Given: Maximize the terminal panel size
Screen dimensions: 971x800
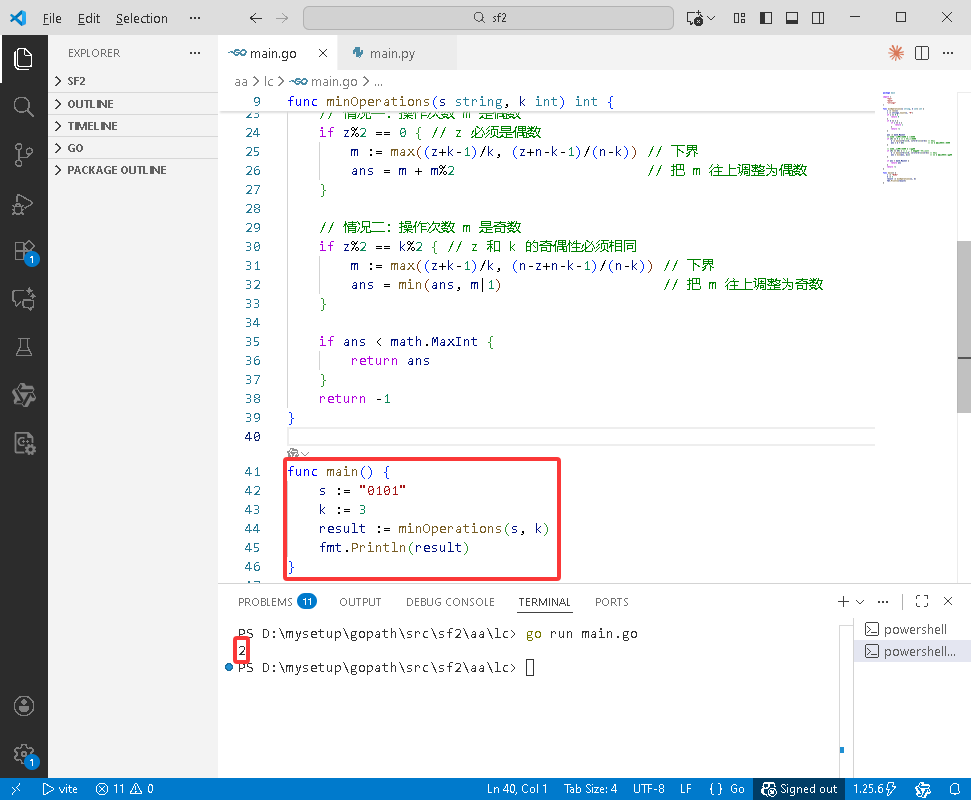Looking at the screenshot, I should (921, 601).
